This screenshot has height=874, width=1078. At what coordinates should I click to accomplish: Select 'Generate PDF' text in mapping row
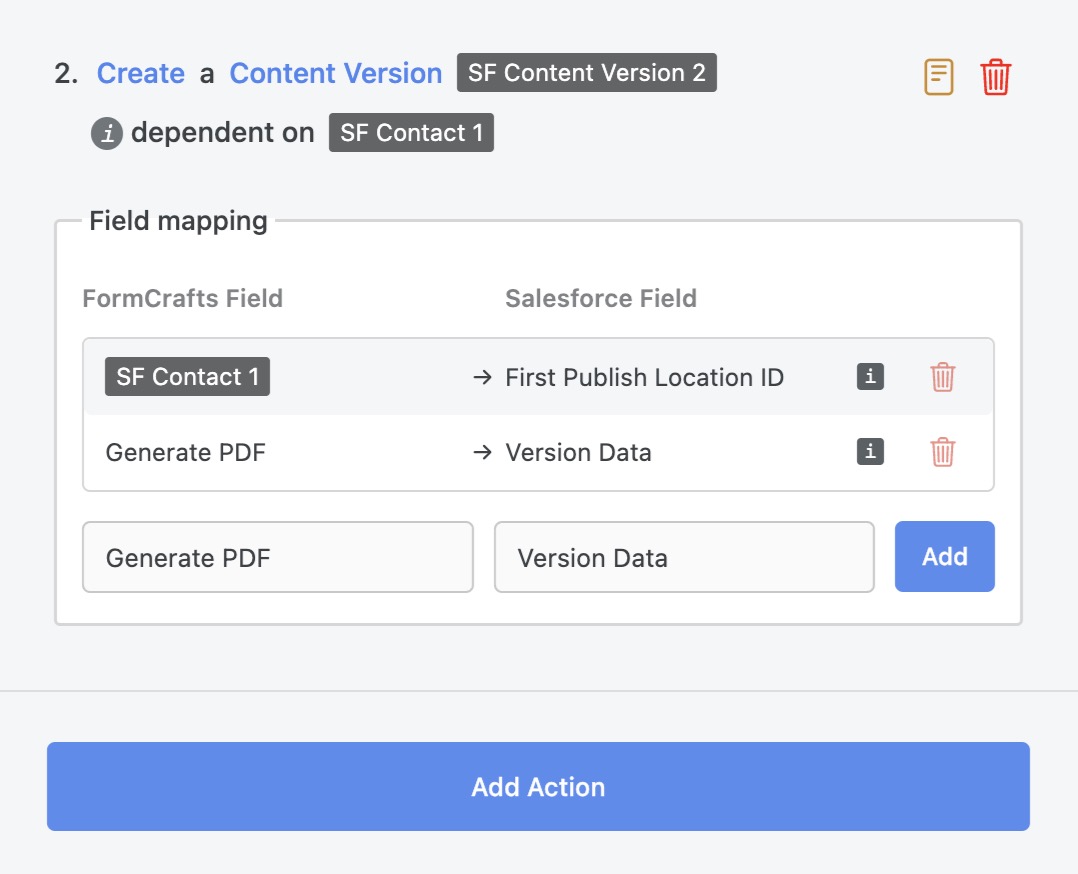[x=186, y=452]
